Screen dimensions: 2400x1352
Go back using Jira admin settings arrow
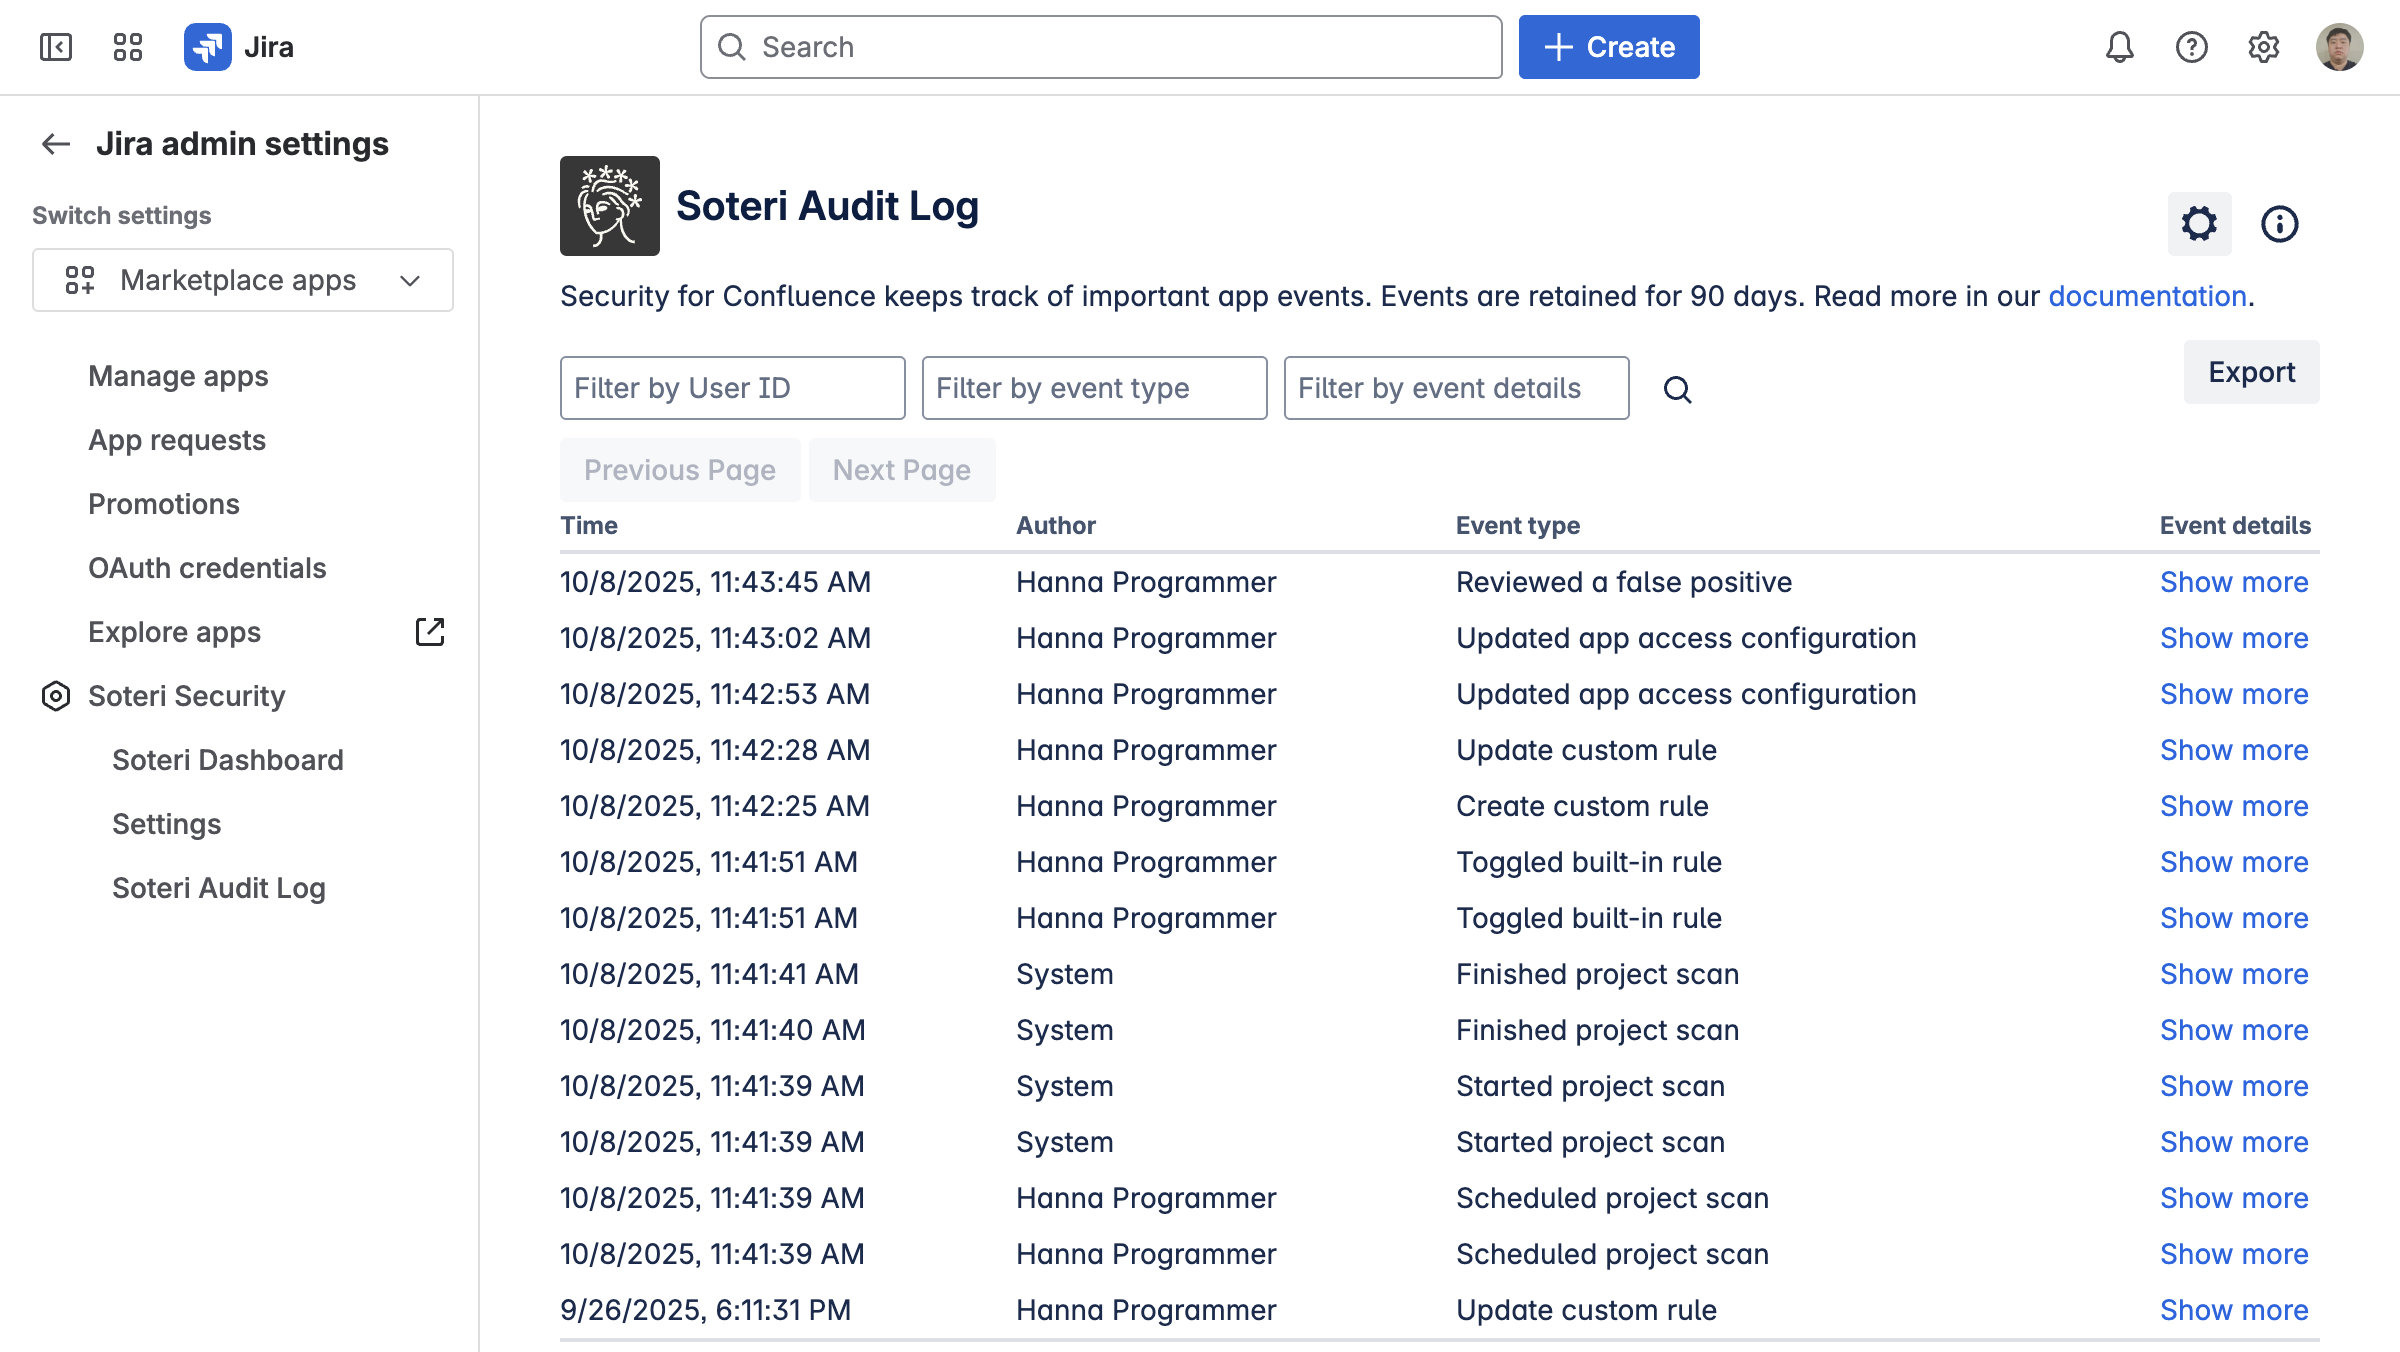tap(56, 144)
